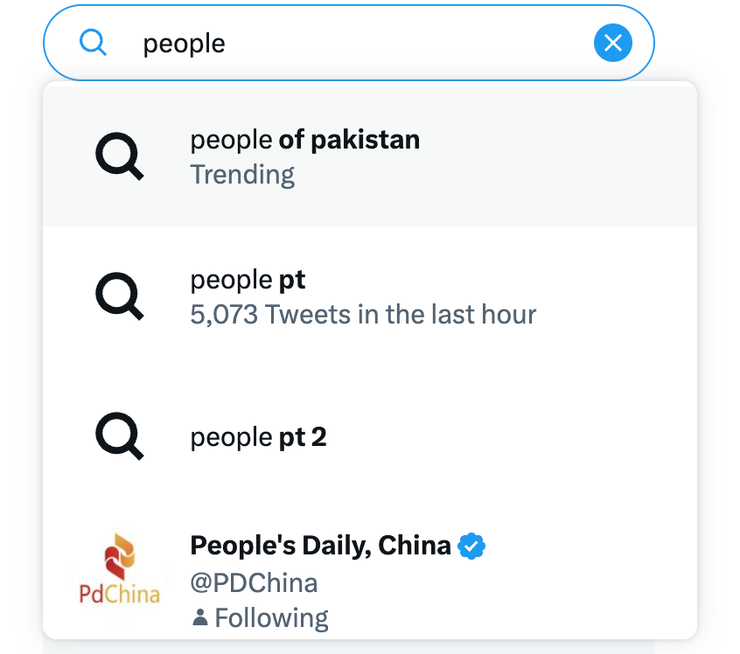Select the "people of pakistan" suggestion
740x654 pixels.
305,140
